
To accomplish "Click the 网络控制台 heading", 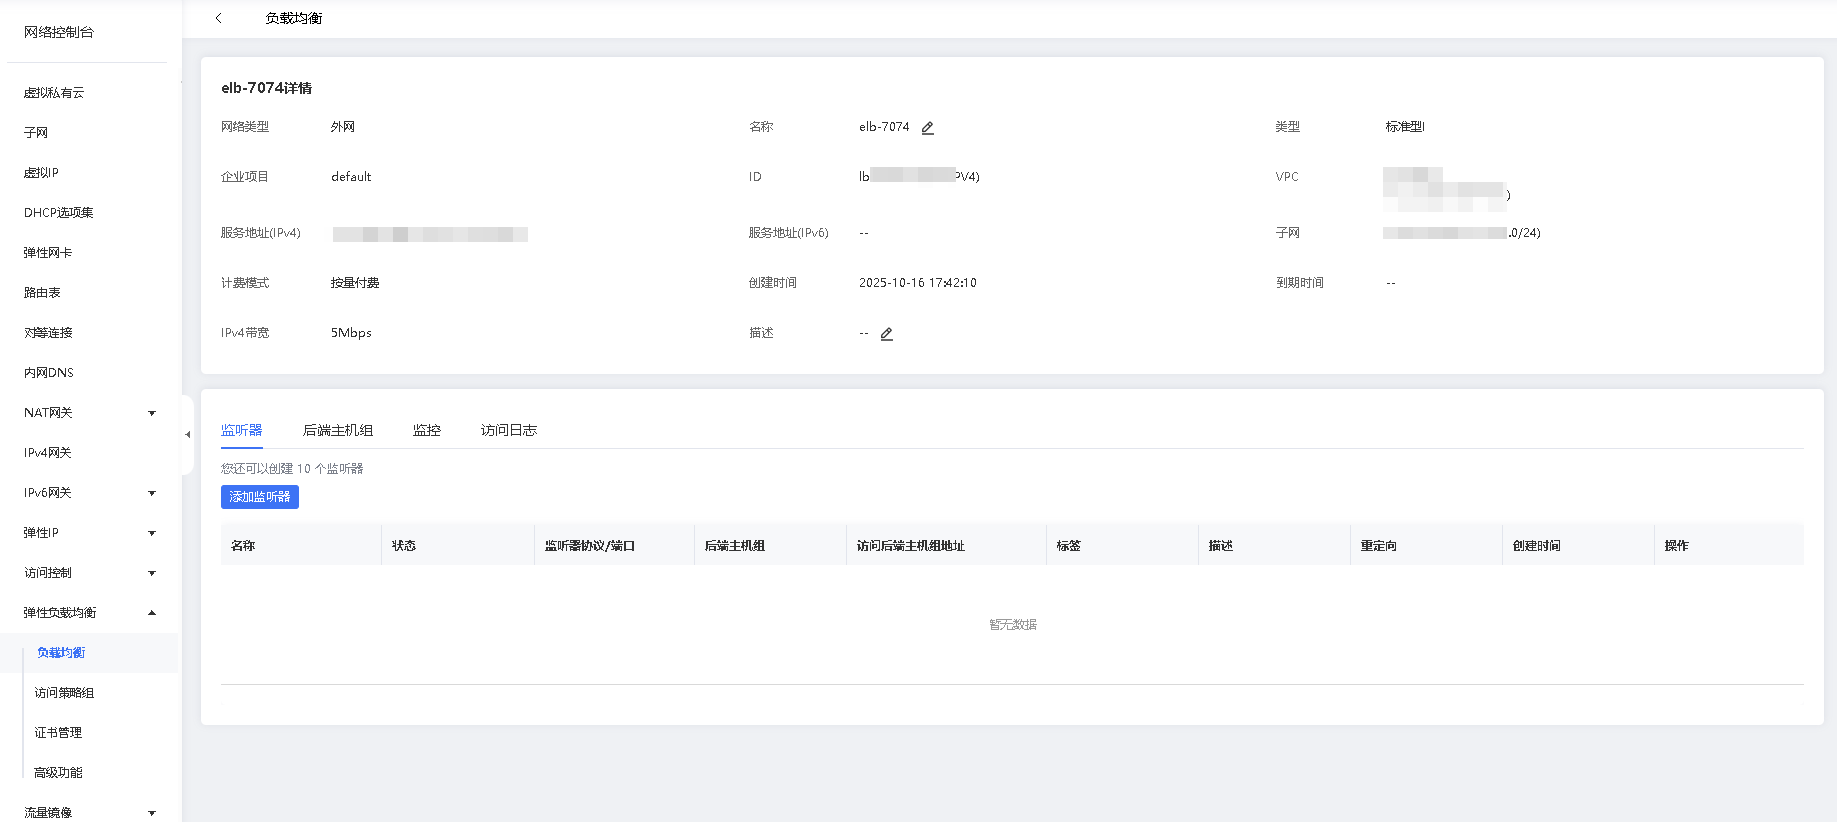I will [x=59, y=32].
